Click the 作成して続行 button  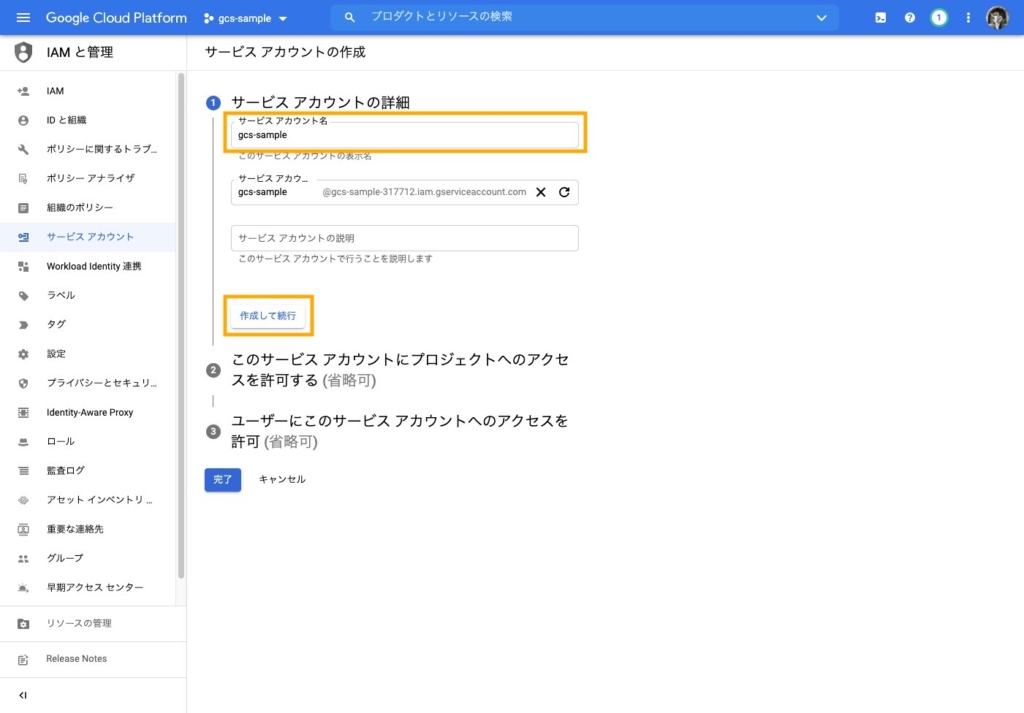coord(268,316)
